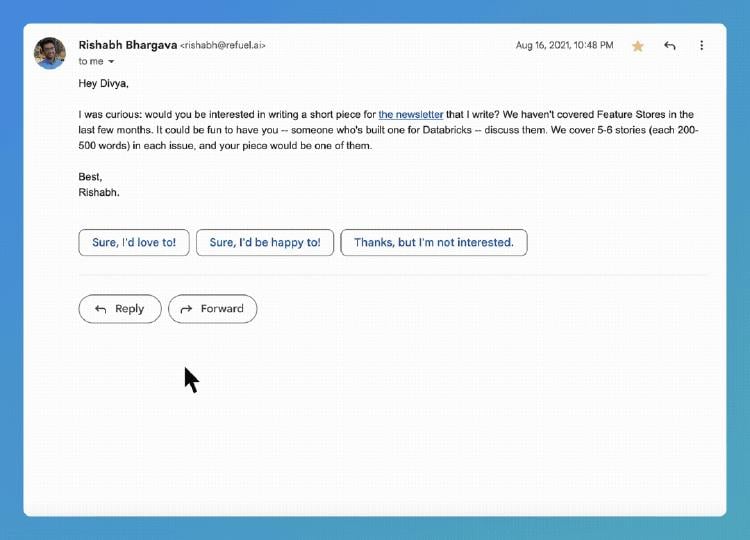Click the sender name Rishabh Bhargava
This screenshot has width=750, height=540.
click(127, 45)
